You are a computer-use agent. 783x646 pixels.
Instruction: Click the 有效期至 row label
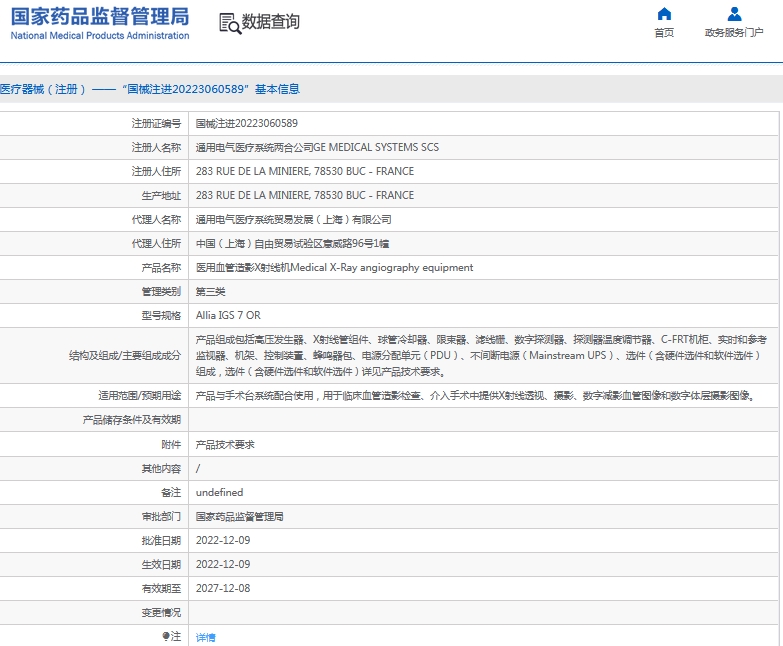tap(161, 588)
